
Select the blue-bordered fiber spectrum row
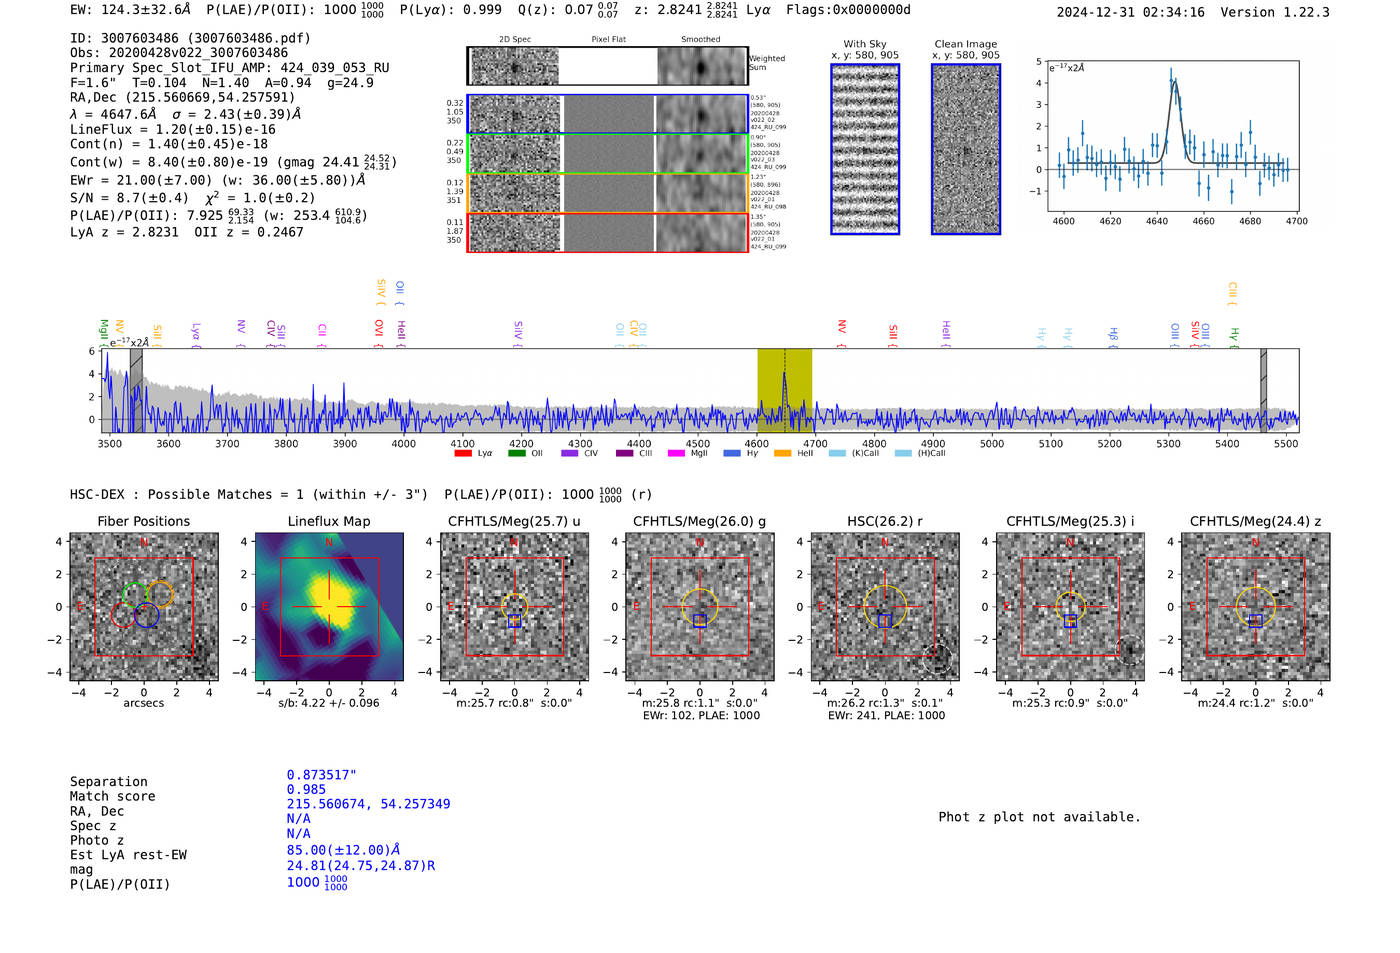coord(608,114)
